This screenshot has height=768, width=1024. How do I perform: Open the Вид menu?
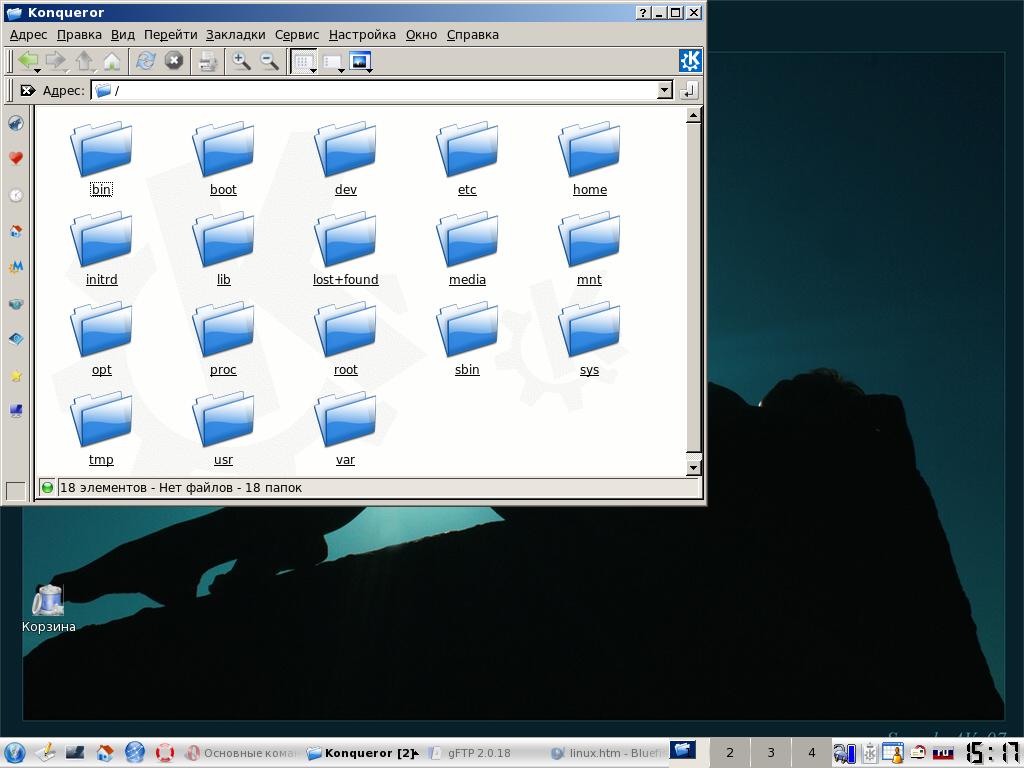(x=123, y=35)
